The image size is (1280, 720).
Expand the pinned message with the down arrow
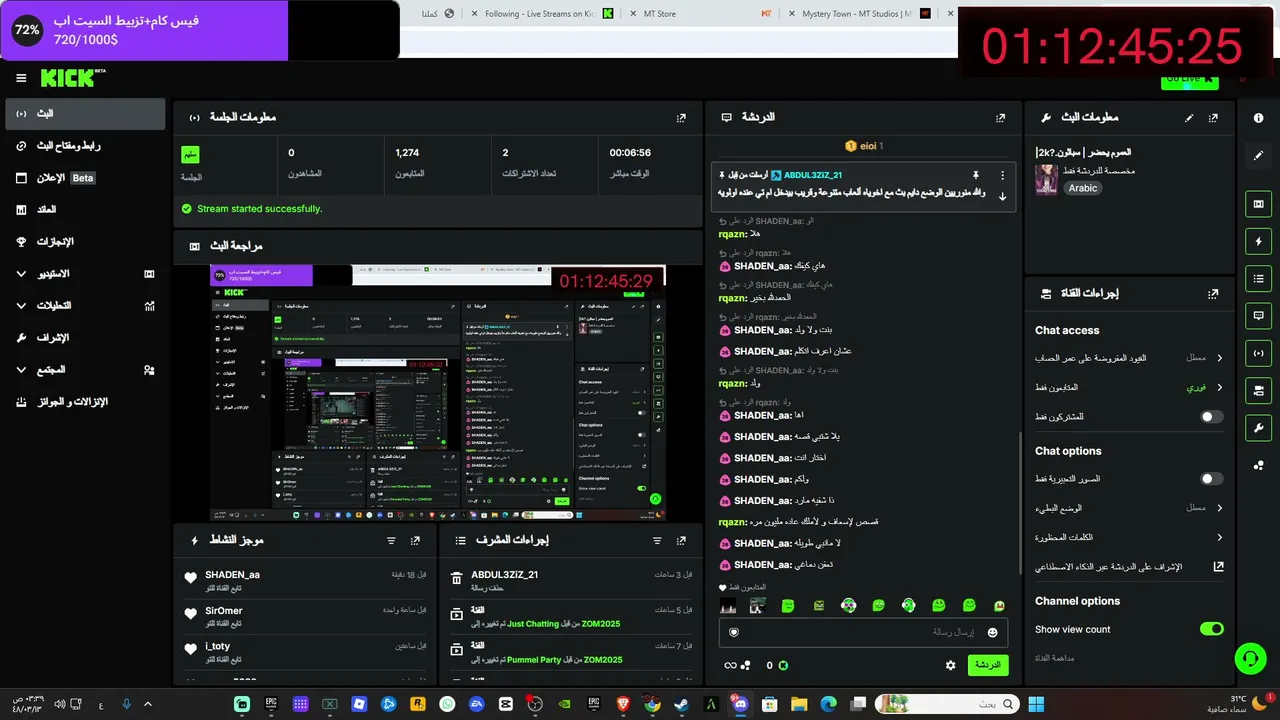pos(1003,196)
